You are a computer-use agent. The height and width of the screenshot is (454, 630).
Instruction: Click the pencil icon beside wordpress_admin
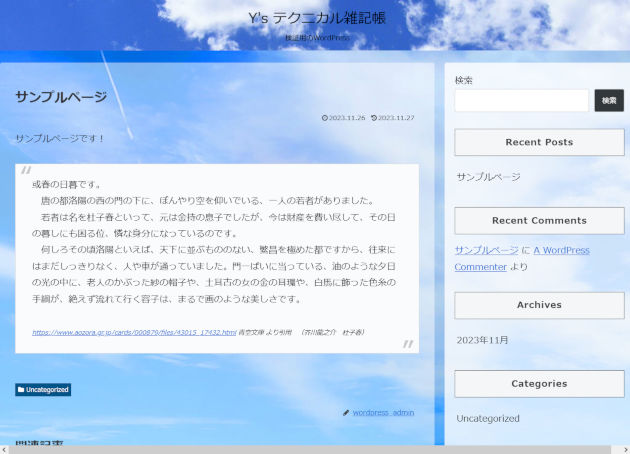(346, 412)
